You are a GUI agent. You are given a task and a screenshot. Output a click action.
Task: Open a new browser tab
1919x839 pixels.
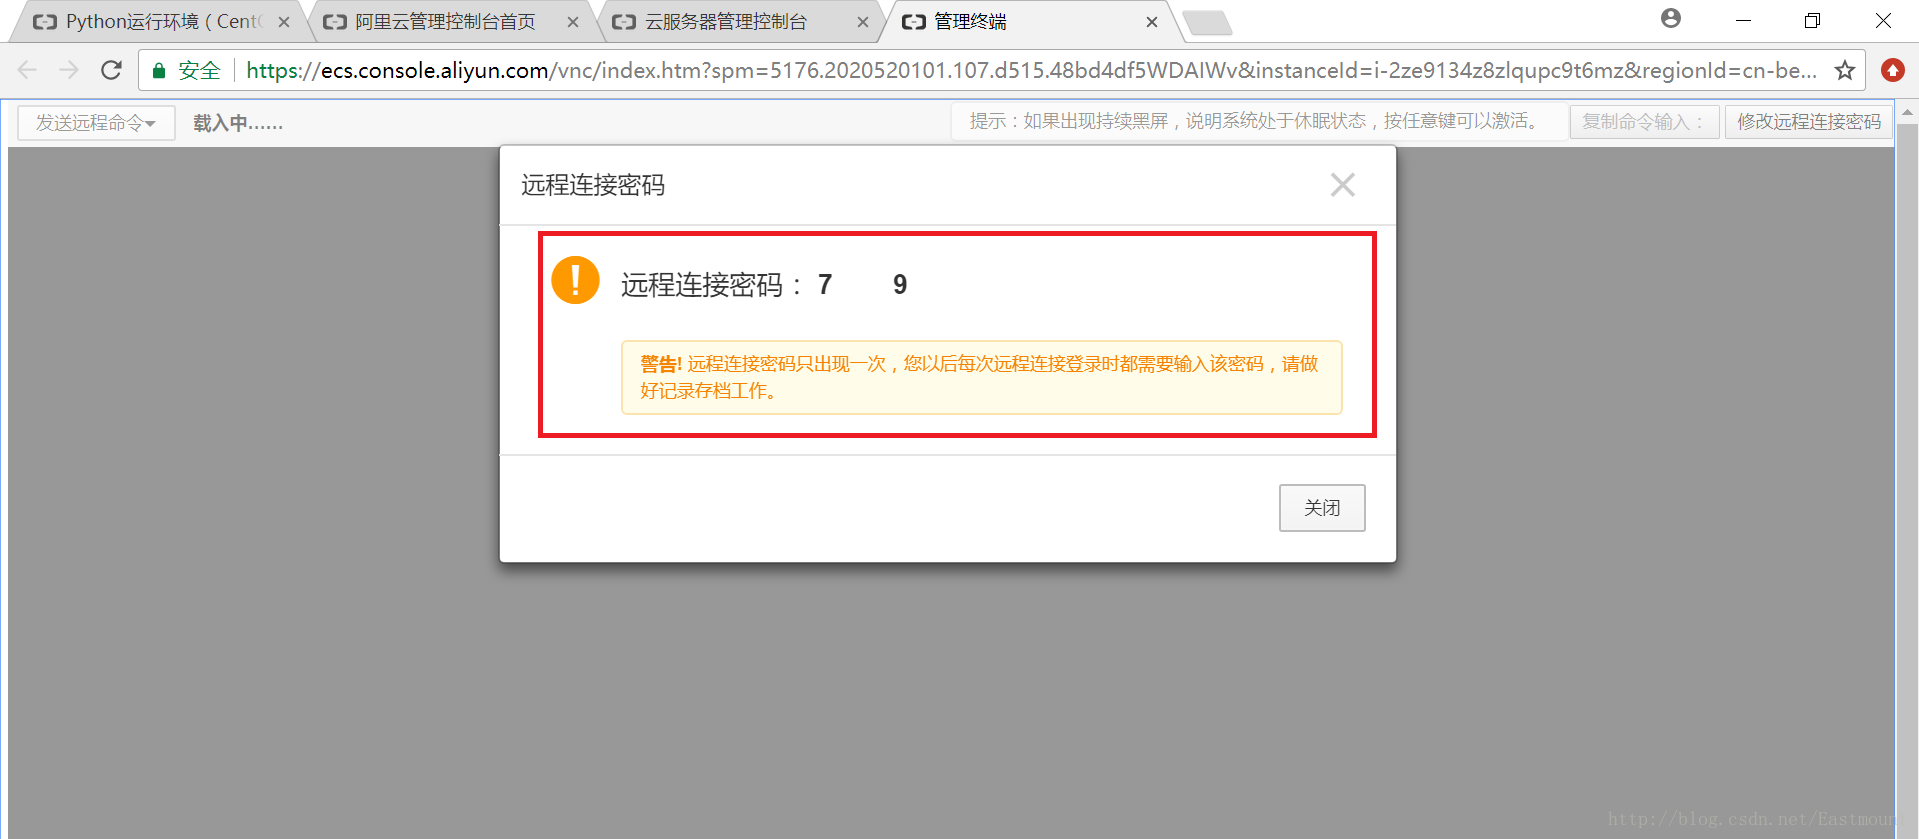click(1207, 22)
